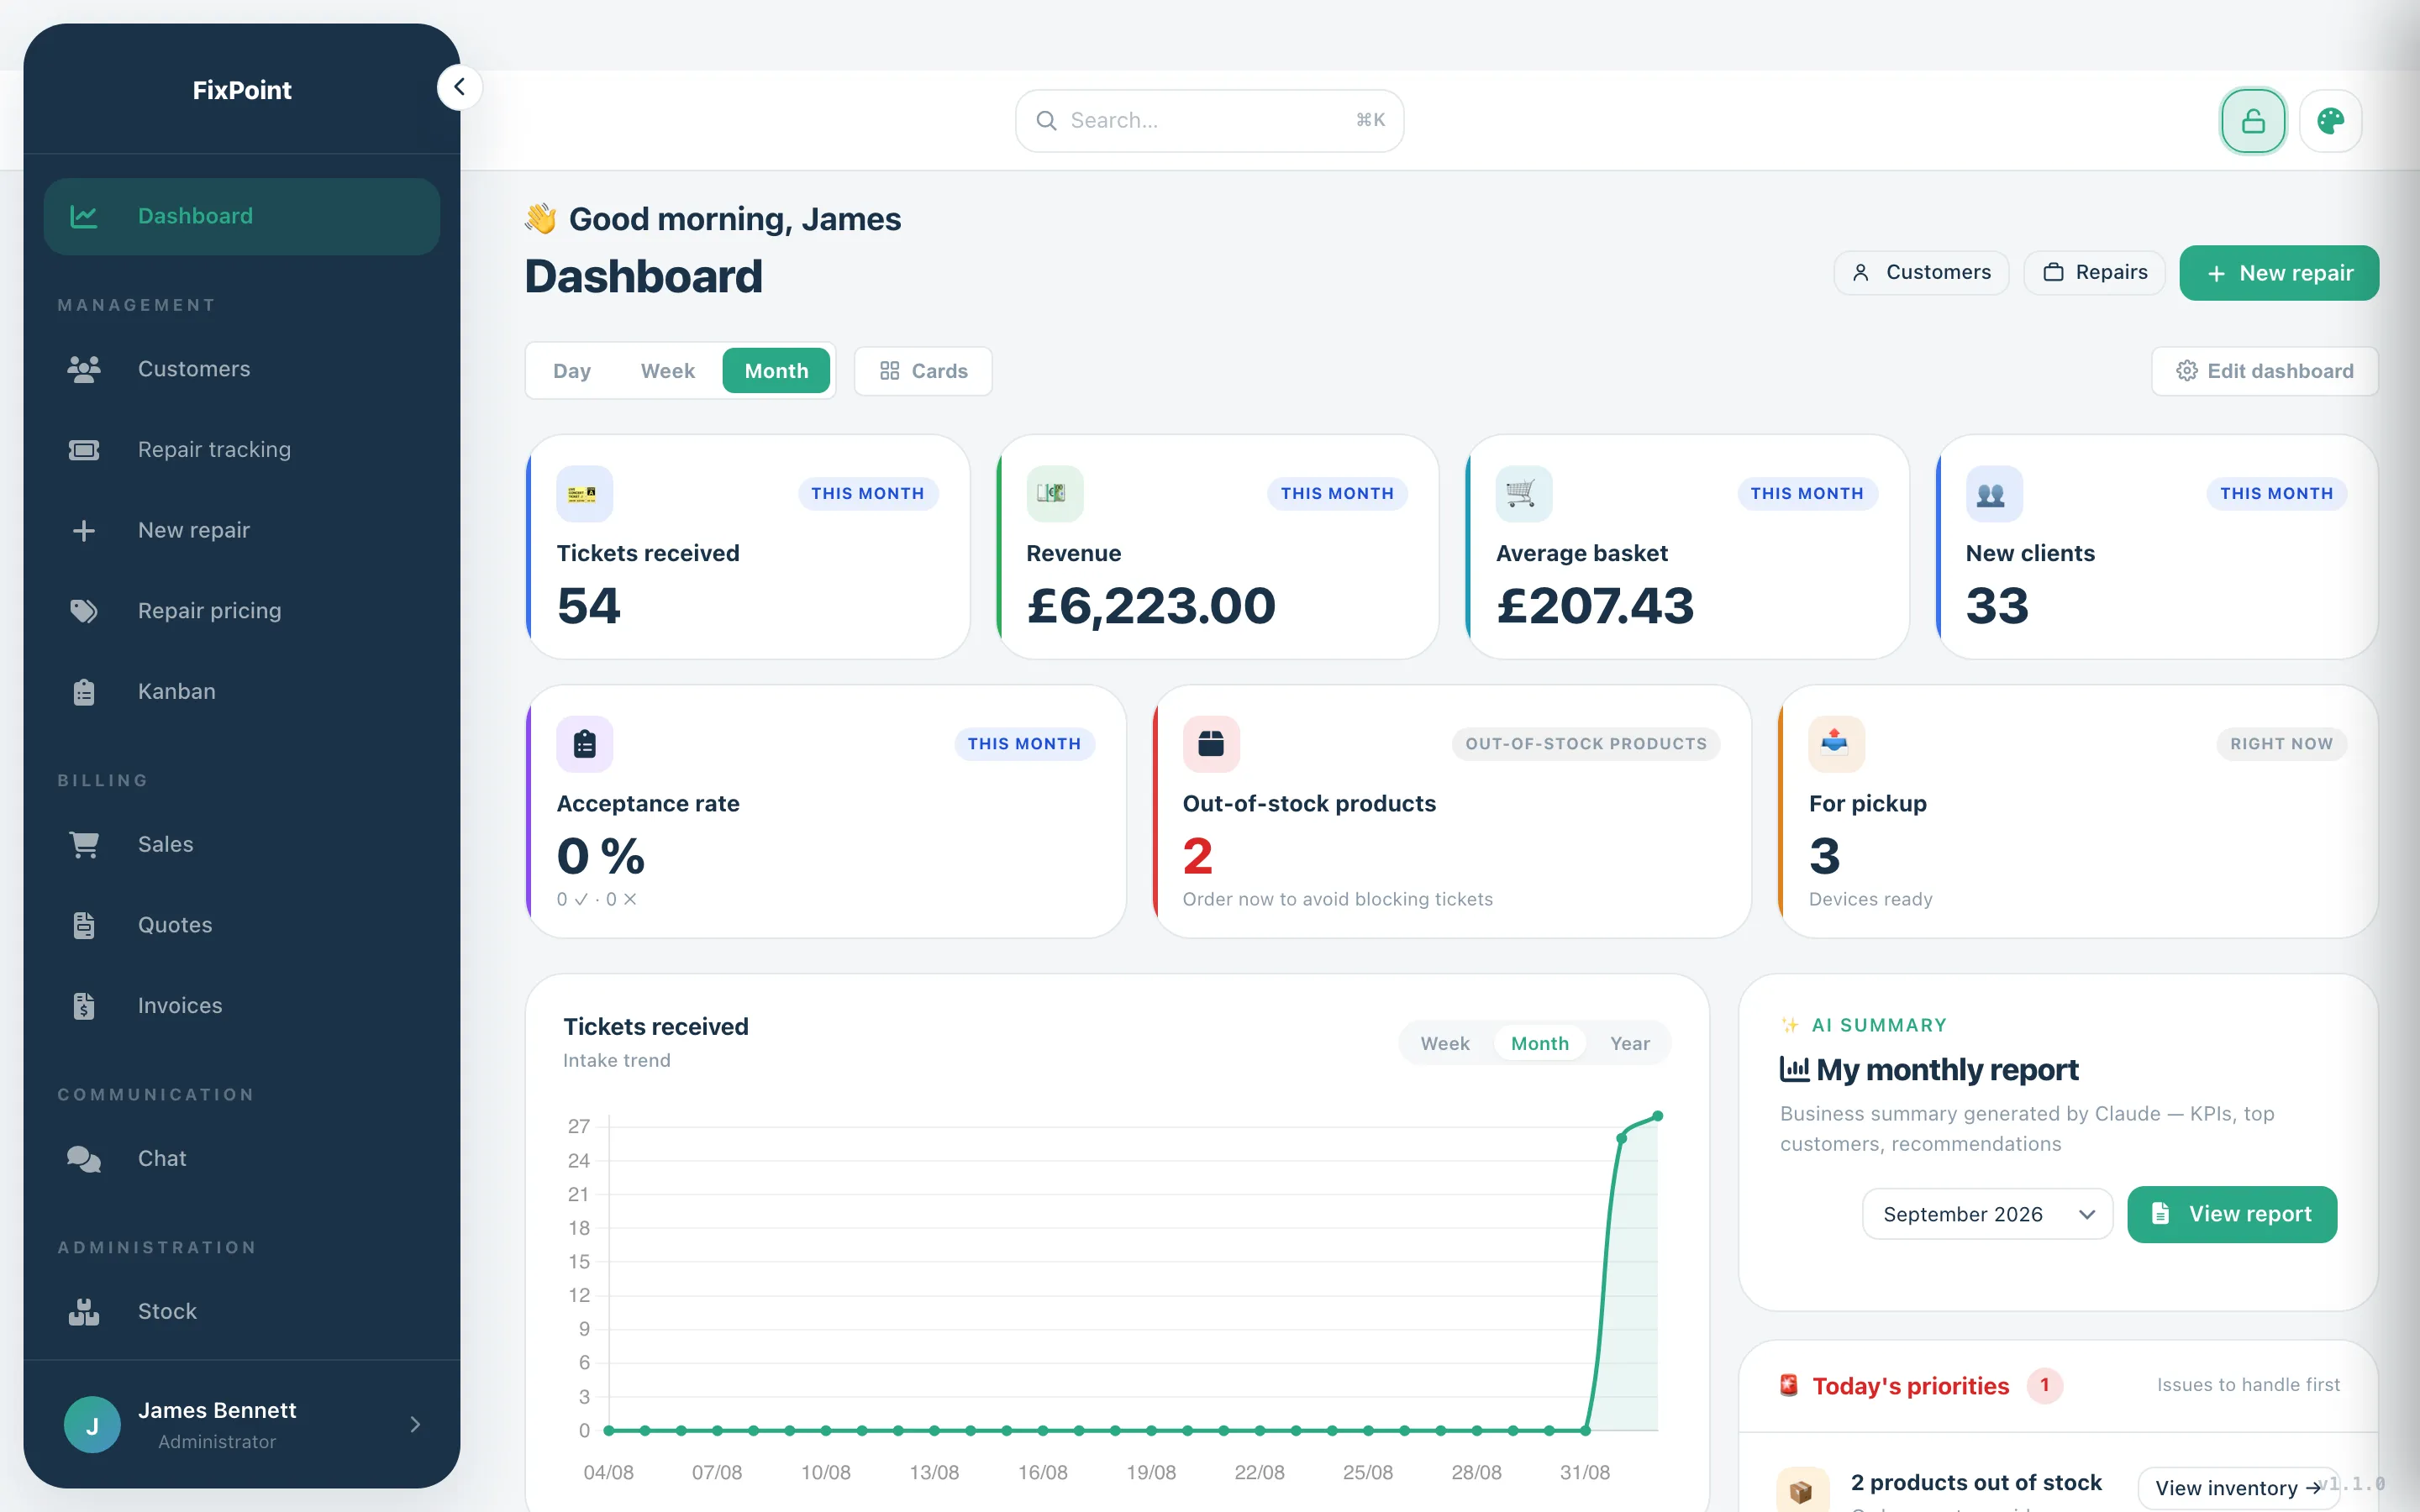Image resolution: width=2420 pixels, height=1512 pixels.
Task: Click the New clients card icon
Action: click(x=1993, y=494)
